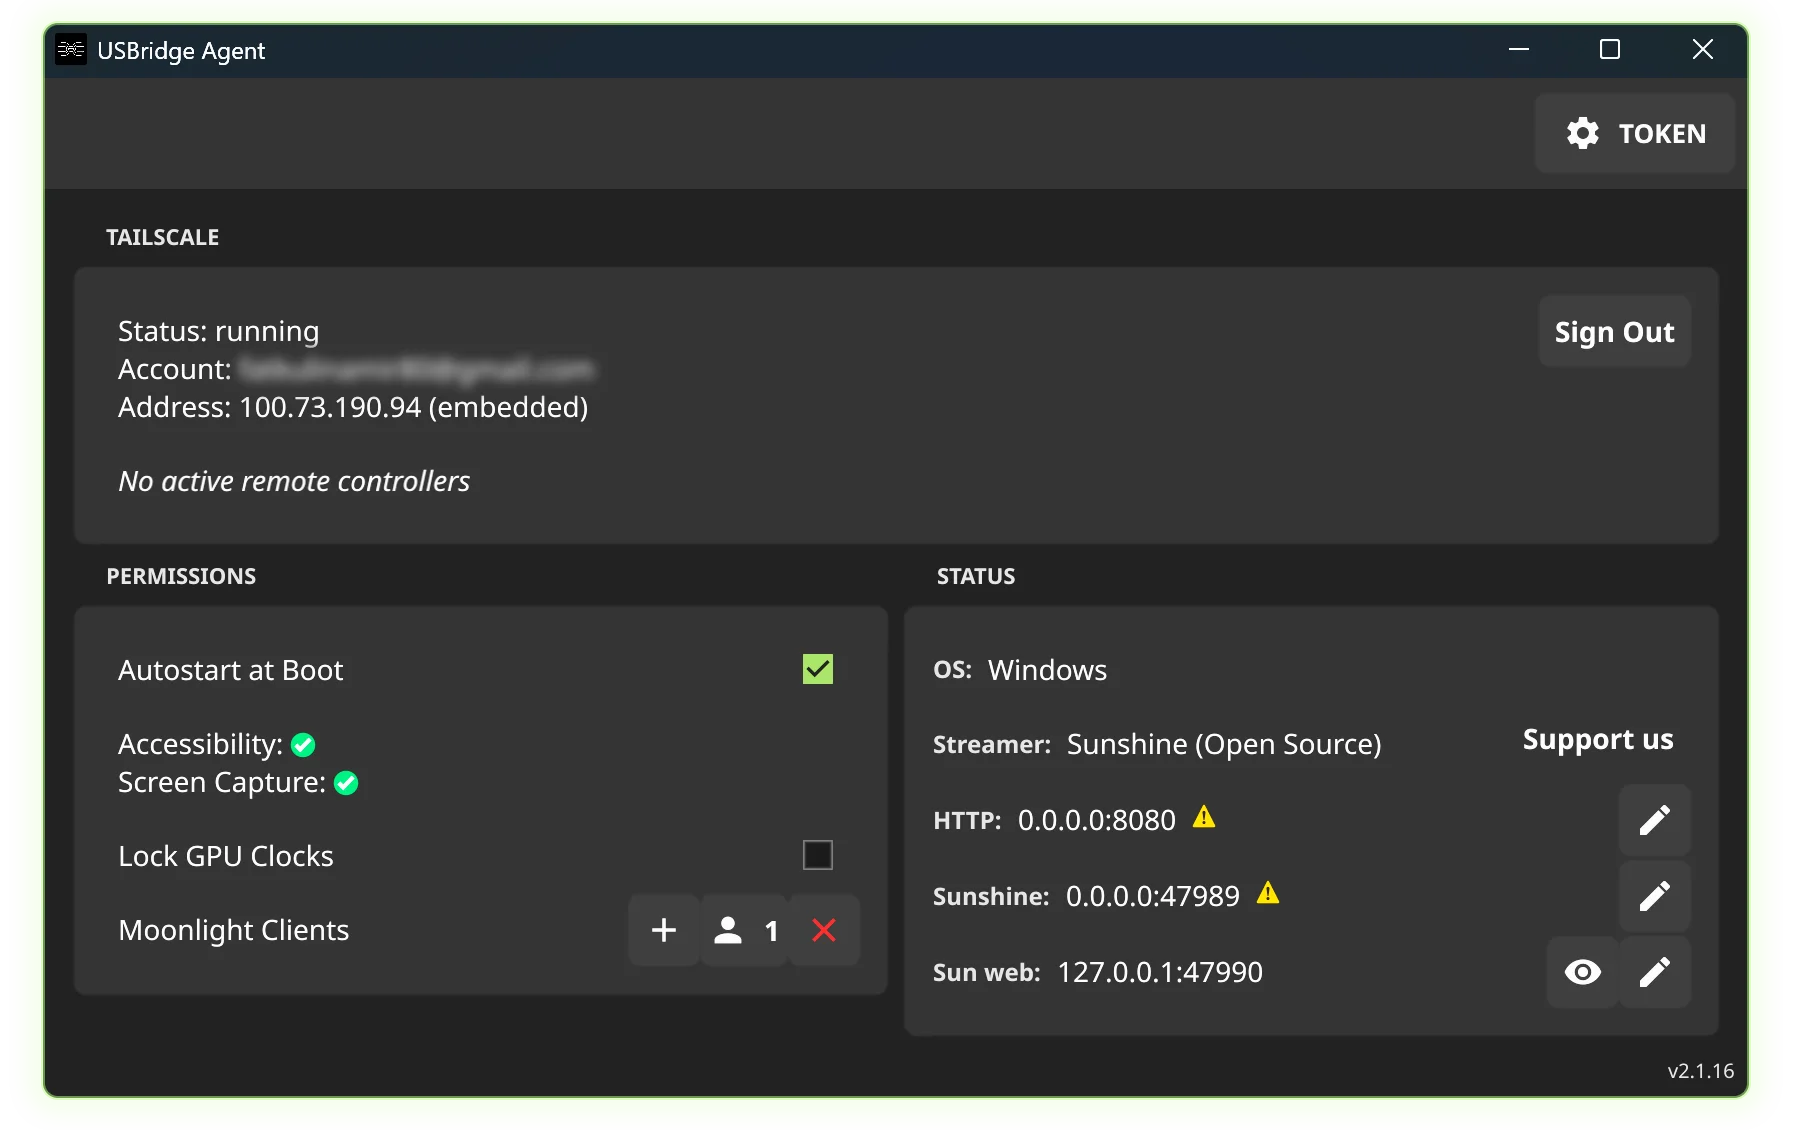Click the Status: running text
The width and height of the screenshot is (1804, 1130).
(x=219, y=332)
